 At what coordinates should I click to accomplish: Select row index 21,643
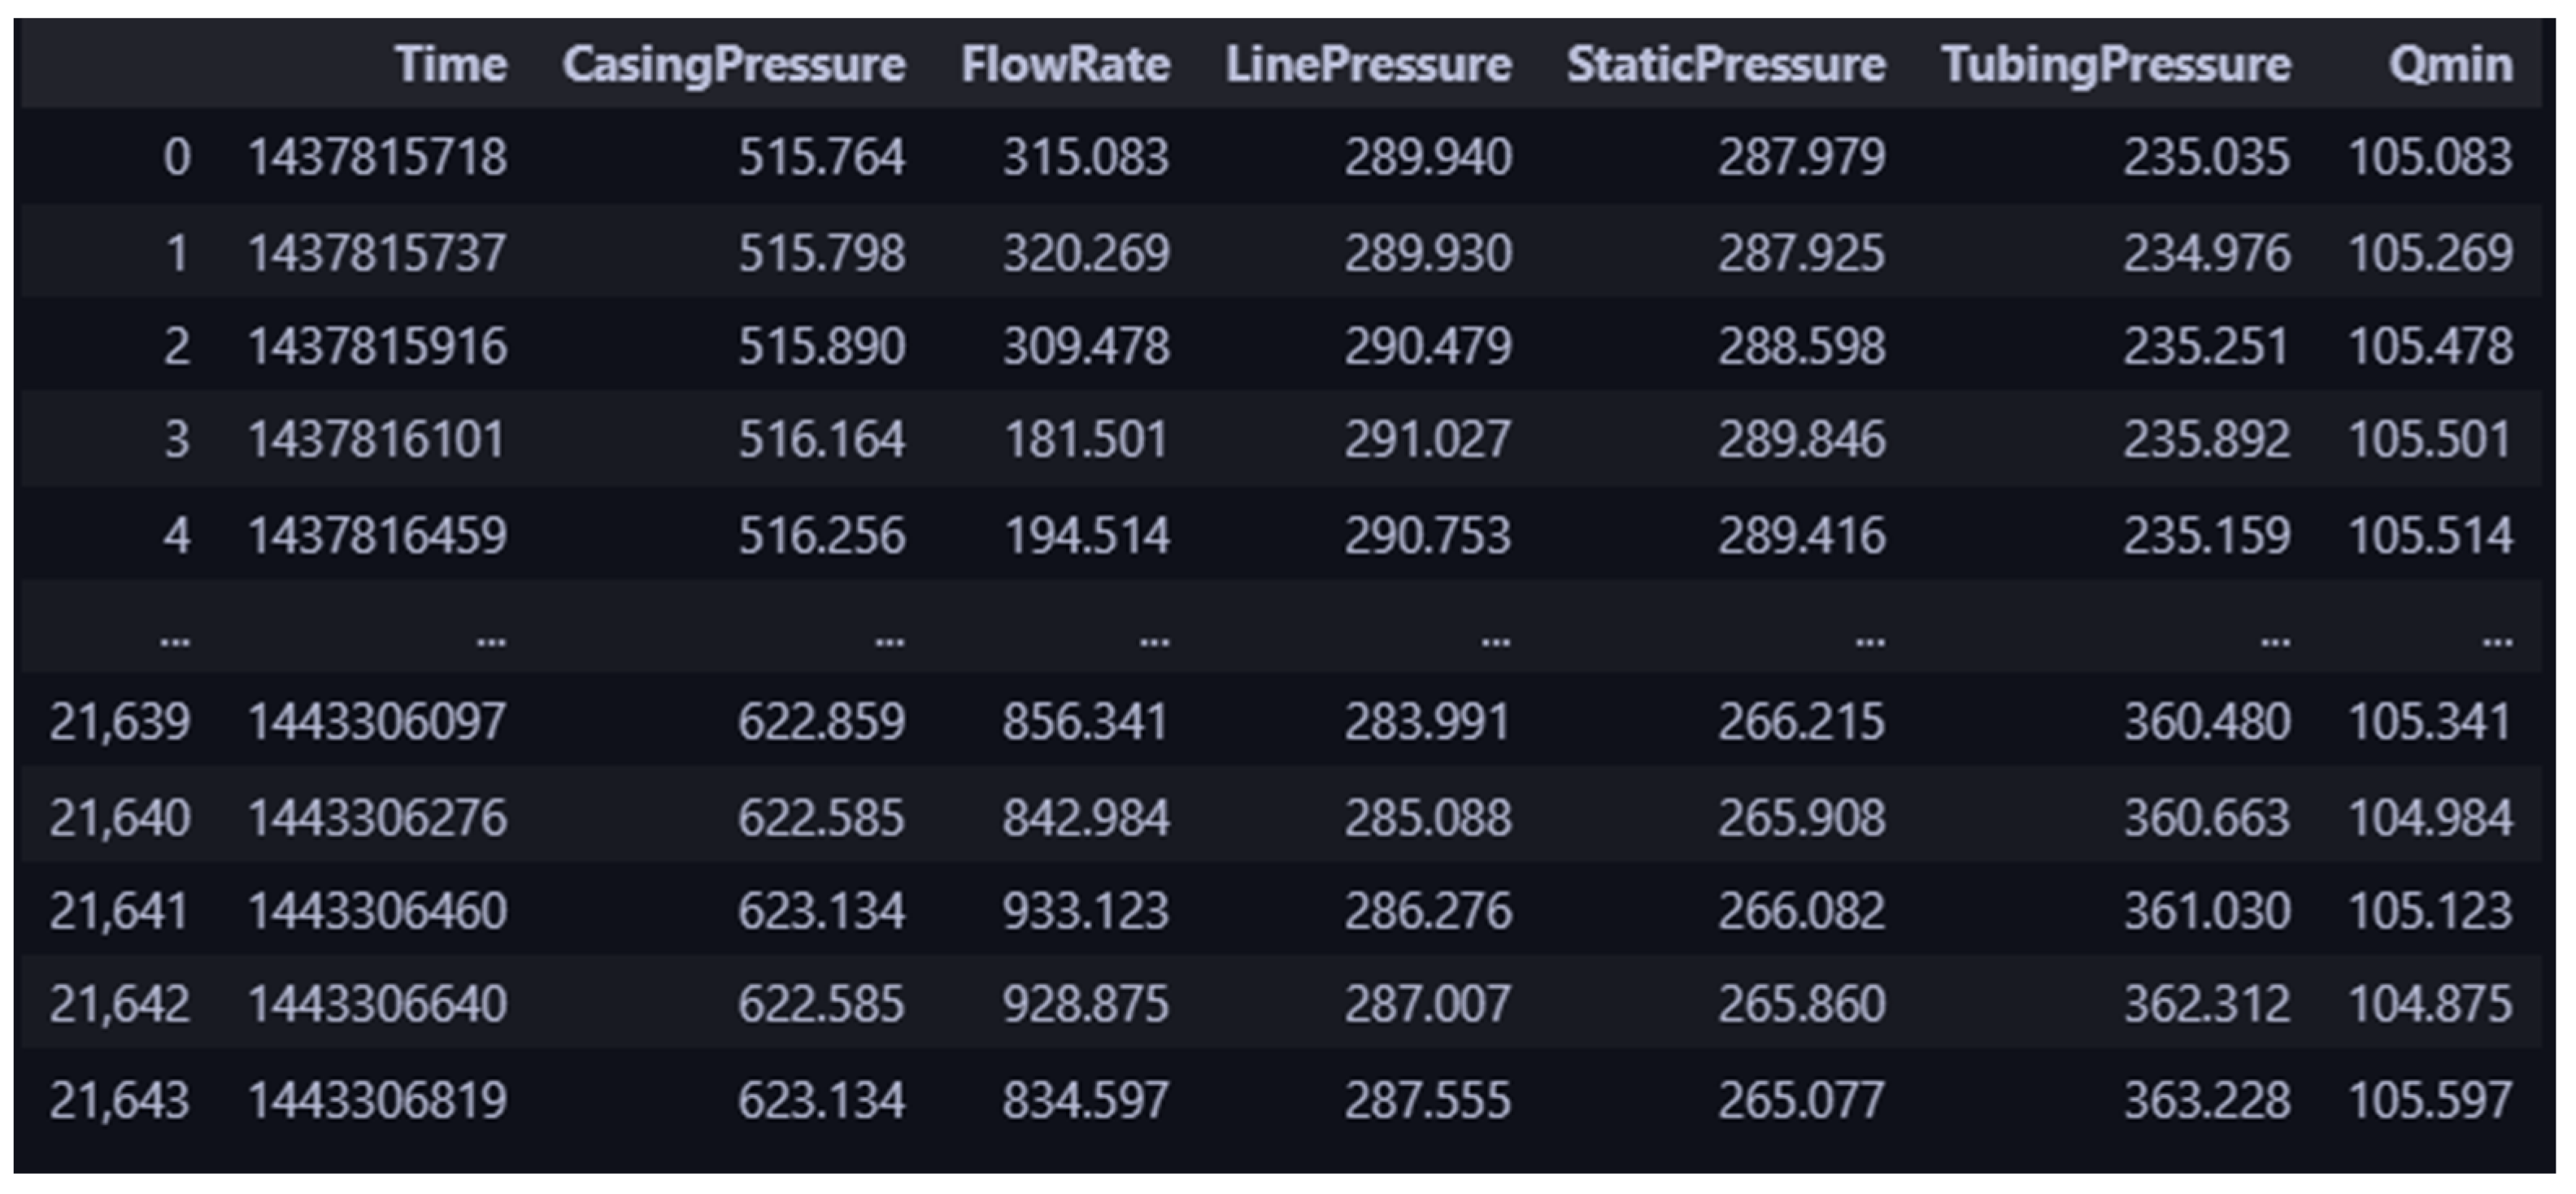(x=119, y=1100)
